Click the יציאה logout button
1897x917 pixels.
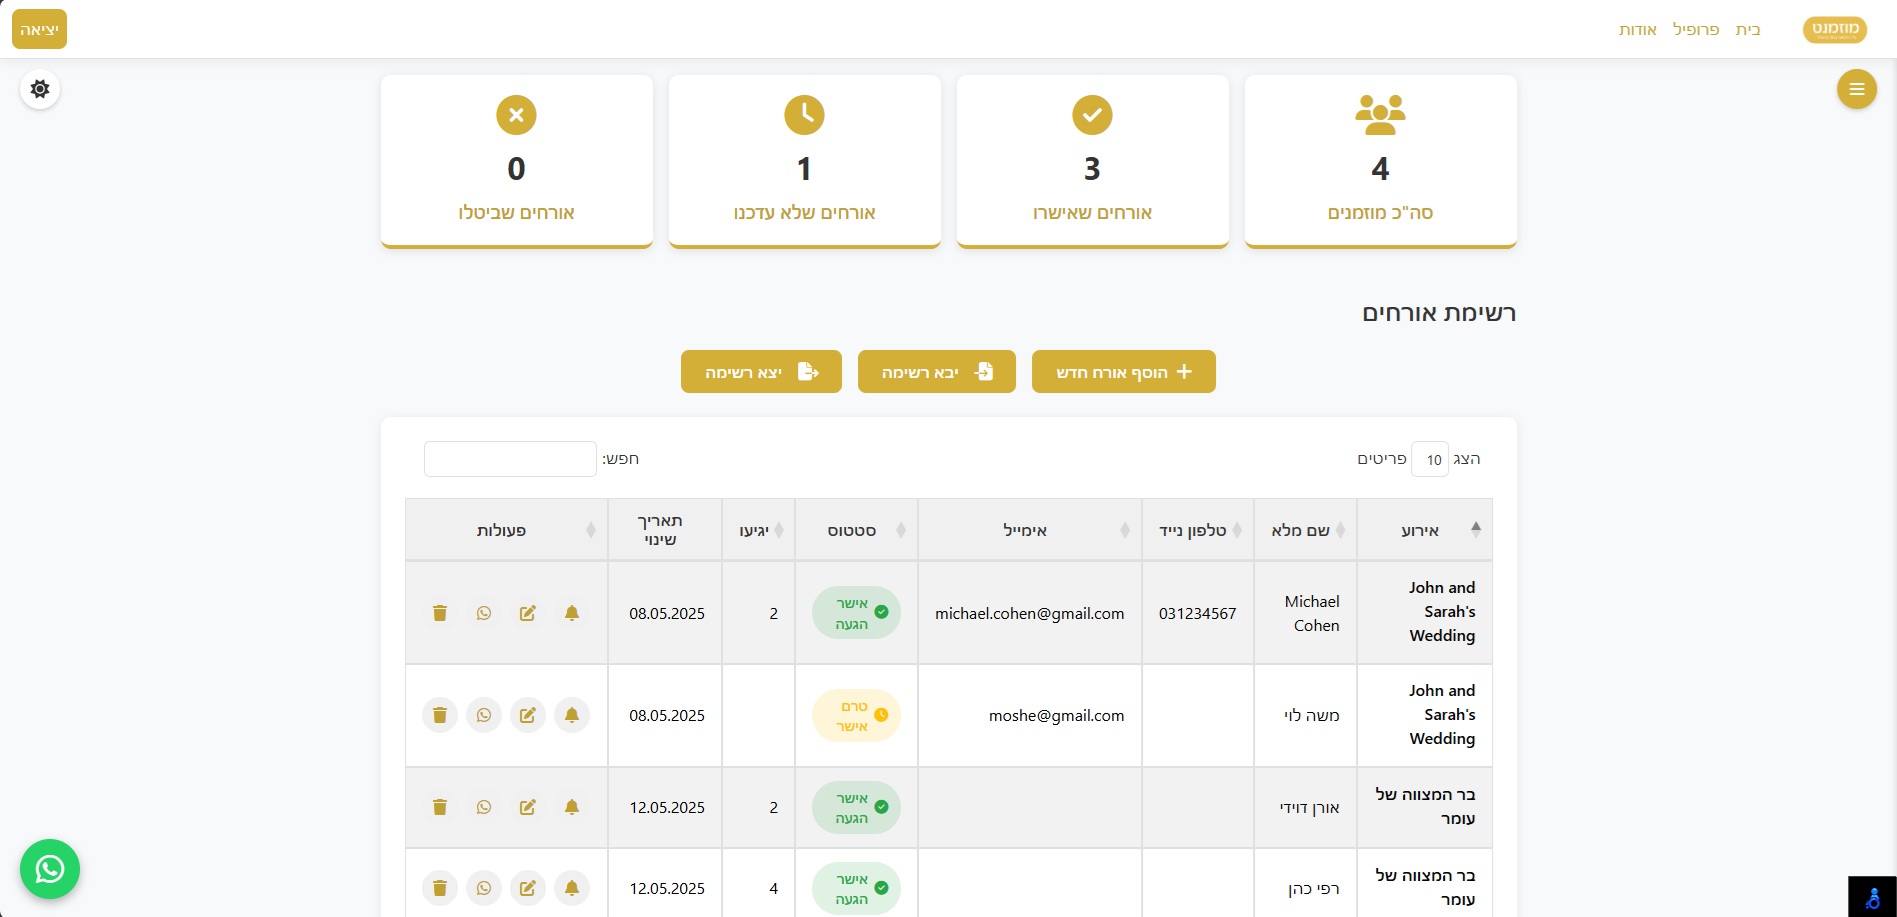[x=39, y=30]
